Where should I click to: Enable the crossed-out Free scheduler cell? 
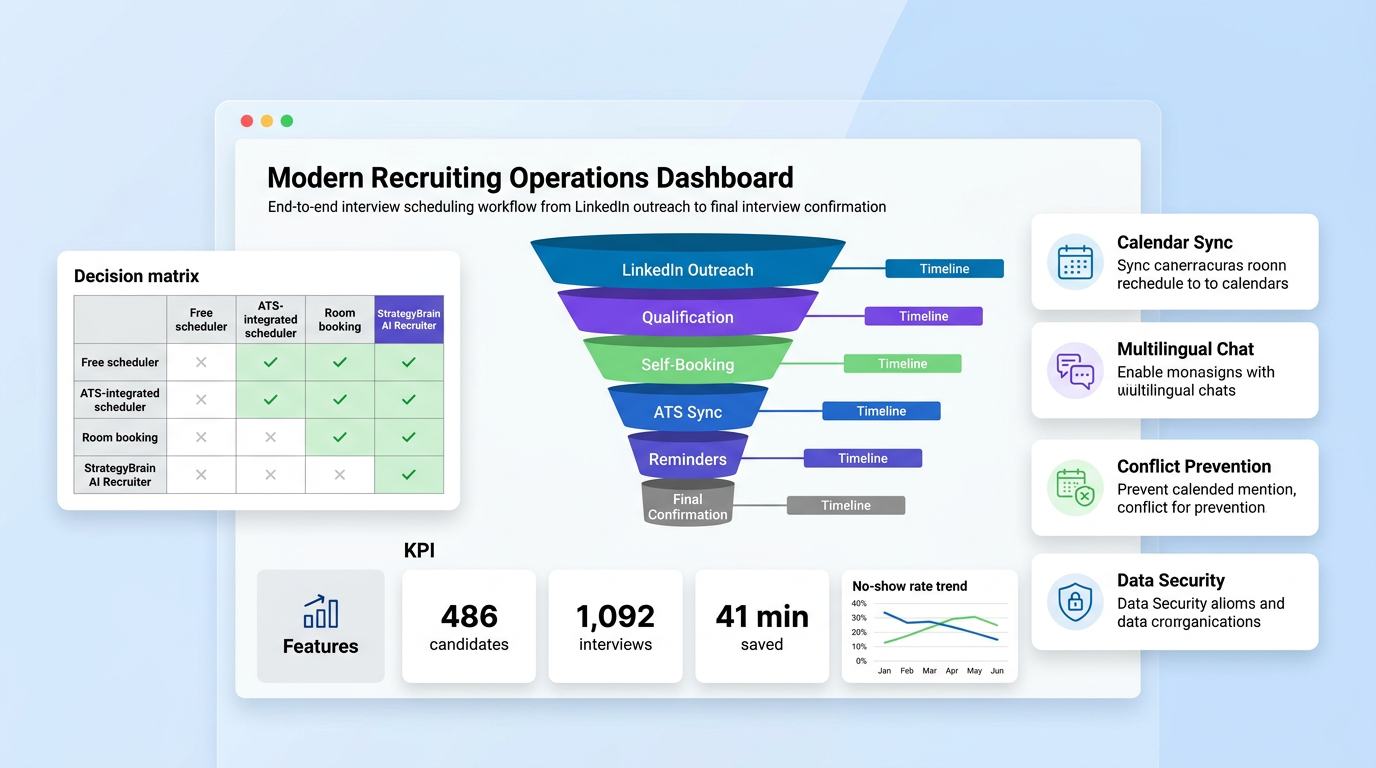(200, 361)
